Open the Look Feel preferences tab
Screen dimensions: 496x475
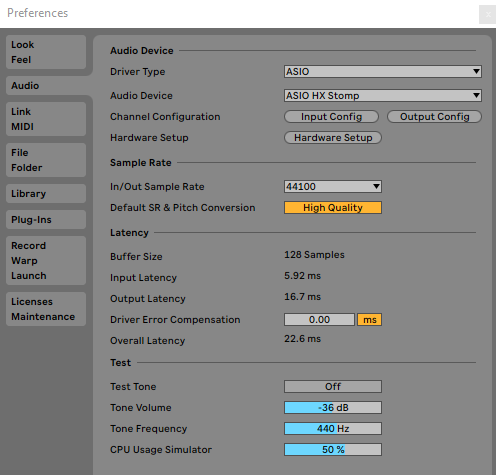pyautogui.click(x=46, y=52)
